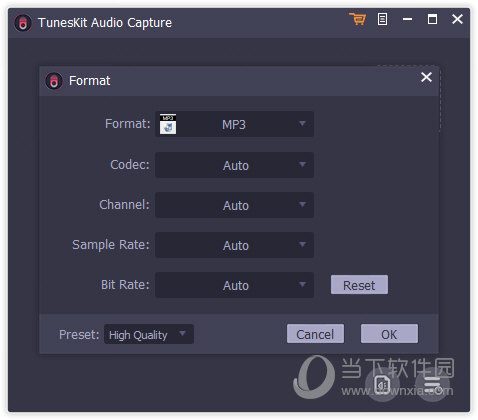Click the TunesKit app logo in title bar

click(23, 23)
